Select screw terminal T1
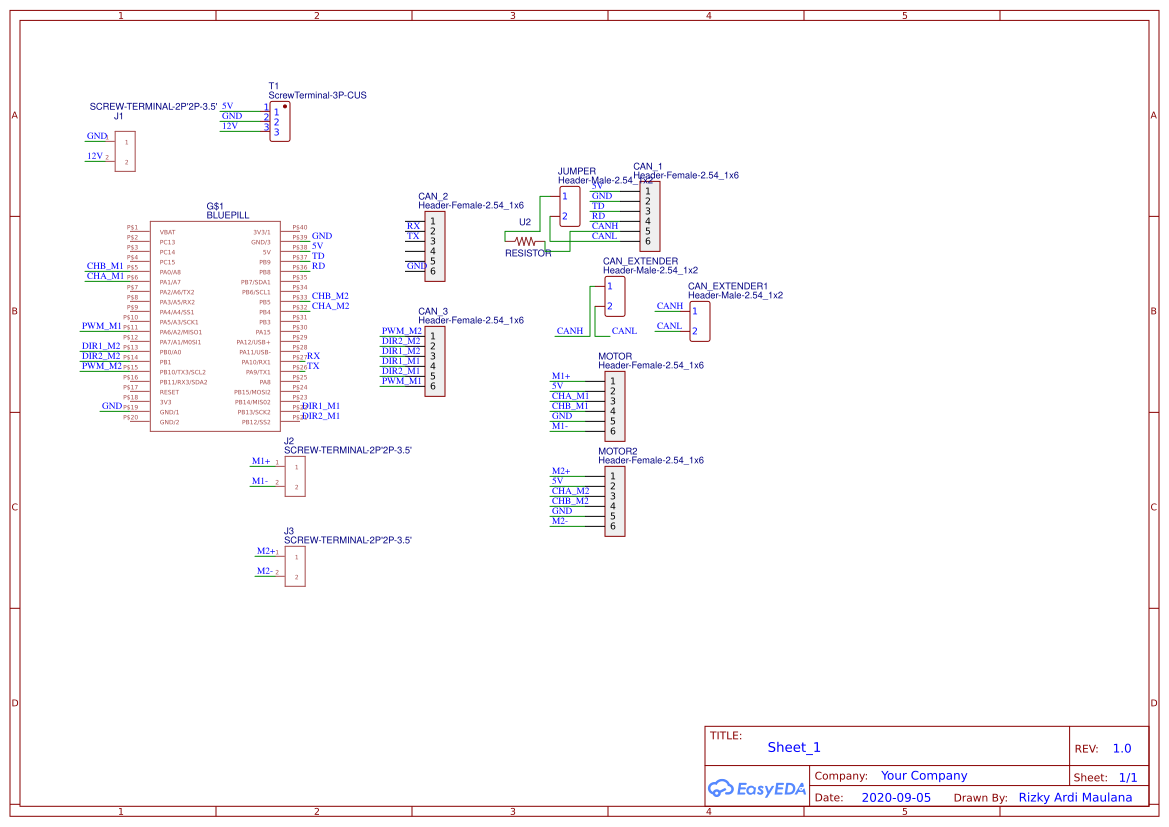The image size is (1169, 827). pos(280,120)
